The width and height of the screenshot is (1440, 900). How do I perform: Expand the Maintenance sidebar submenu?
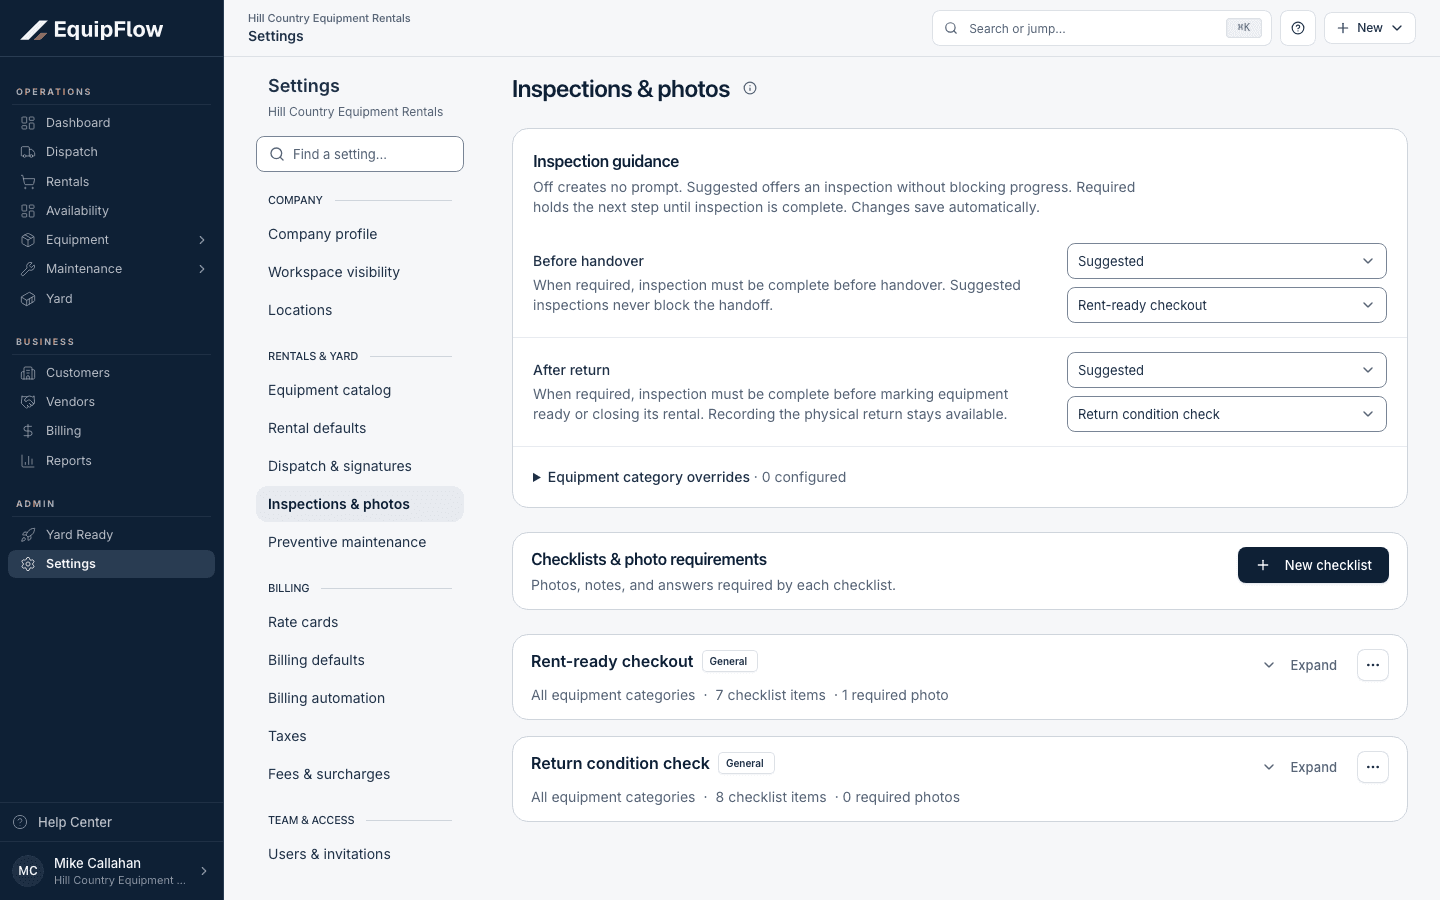coord(202,269)
